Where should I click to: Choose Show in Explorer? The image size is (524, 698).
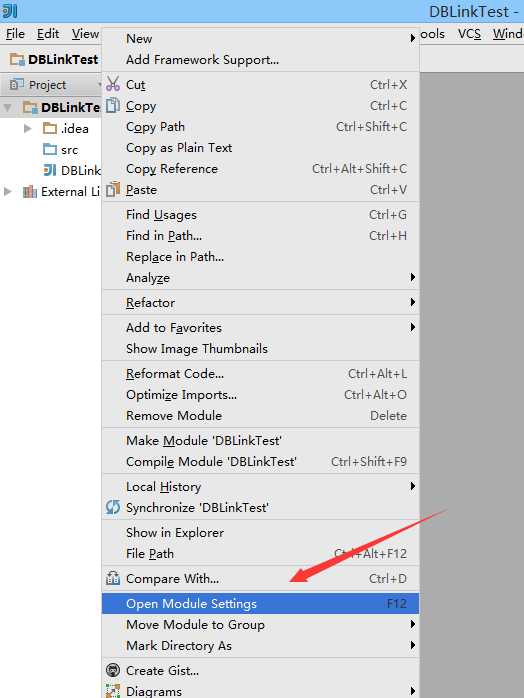coord(260,532)
